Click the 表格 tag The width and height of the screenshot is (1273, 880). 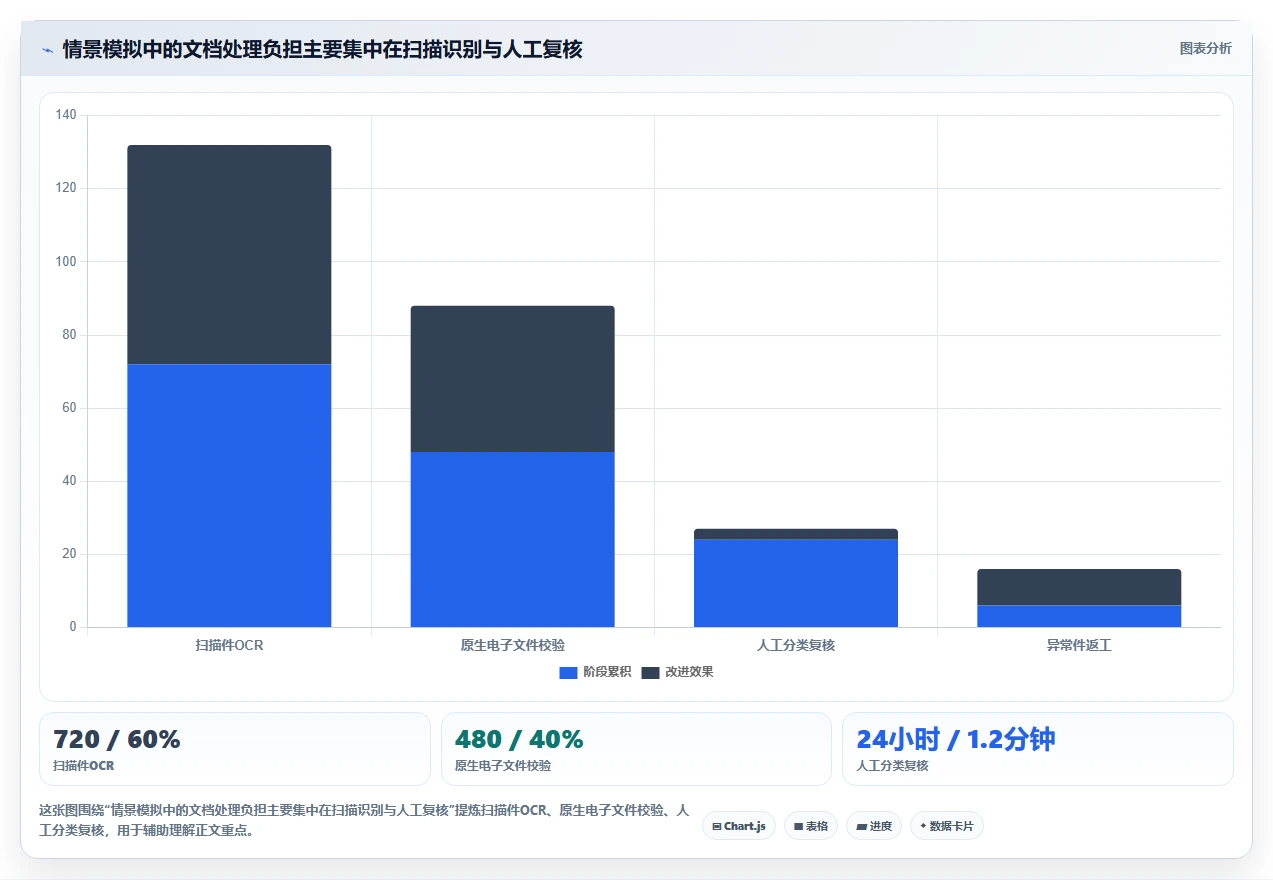[x=811, y=826]
